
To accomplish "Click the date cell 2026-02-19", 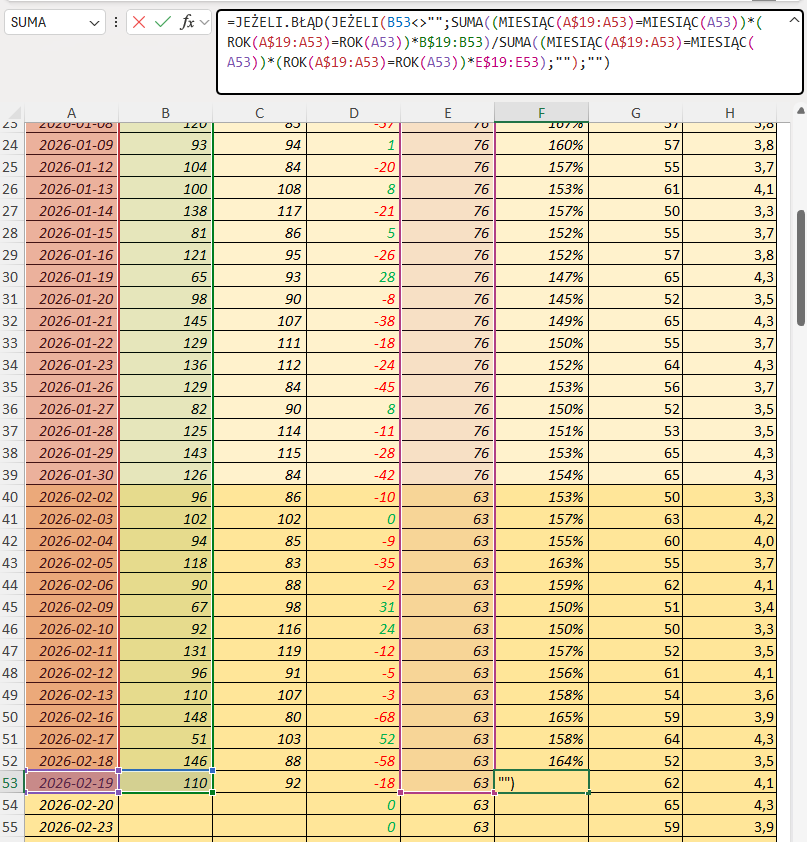I will [72, 783].
